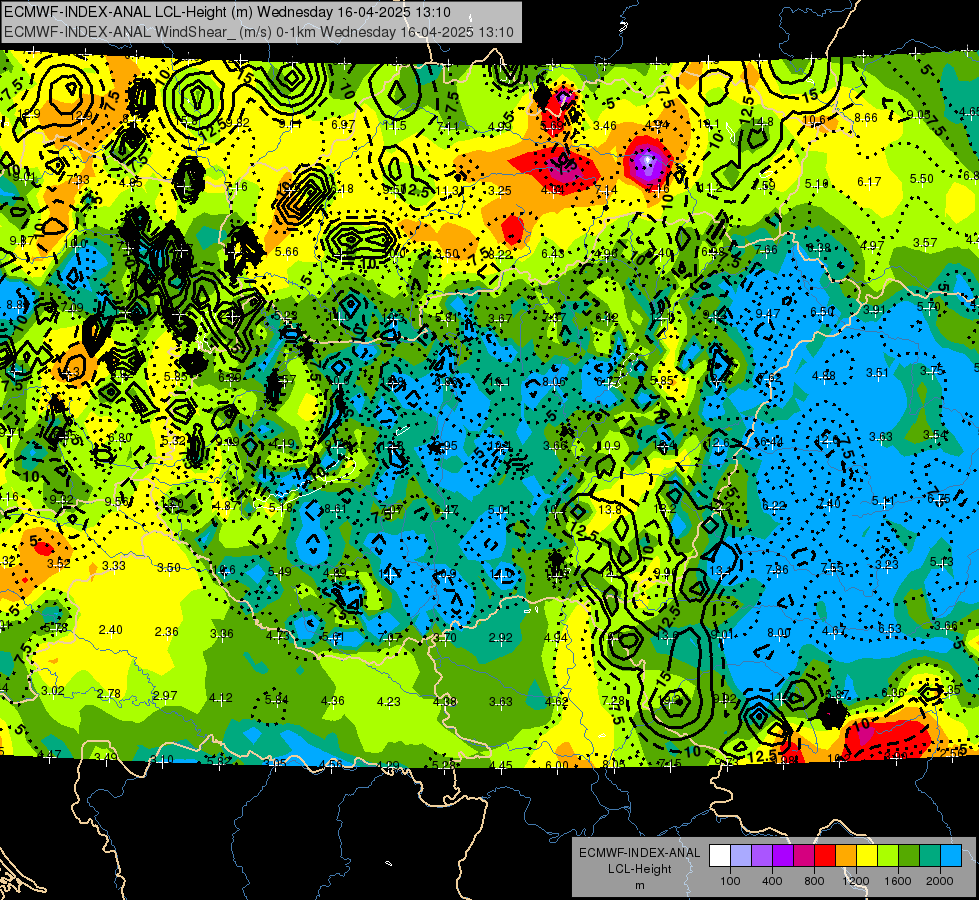Click the wind shear value '2.78'

coord(109,694)
